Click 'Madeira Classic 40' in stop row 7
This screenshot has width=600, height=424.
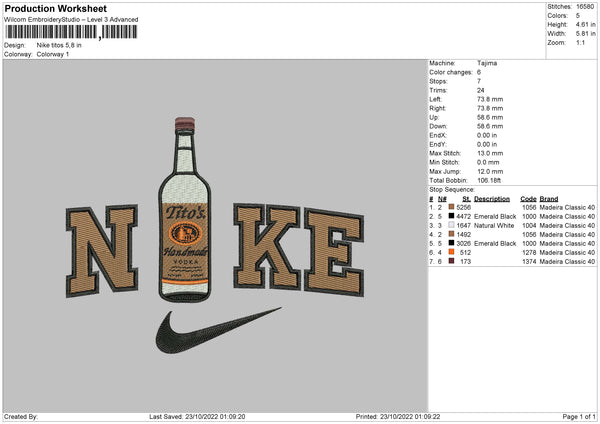tap(567, 261)
